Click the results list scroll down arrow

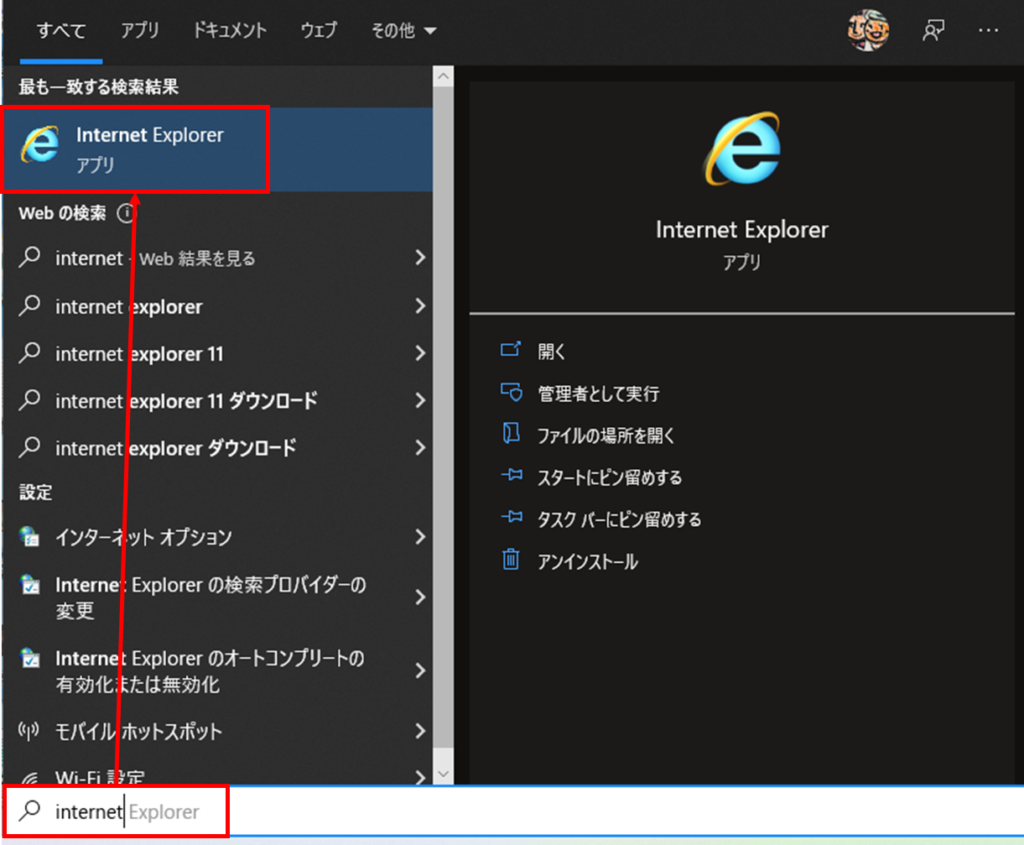click(x=443, y=774)
